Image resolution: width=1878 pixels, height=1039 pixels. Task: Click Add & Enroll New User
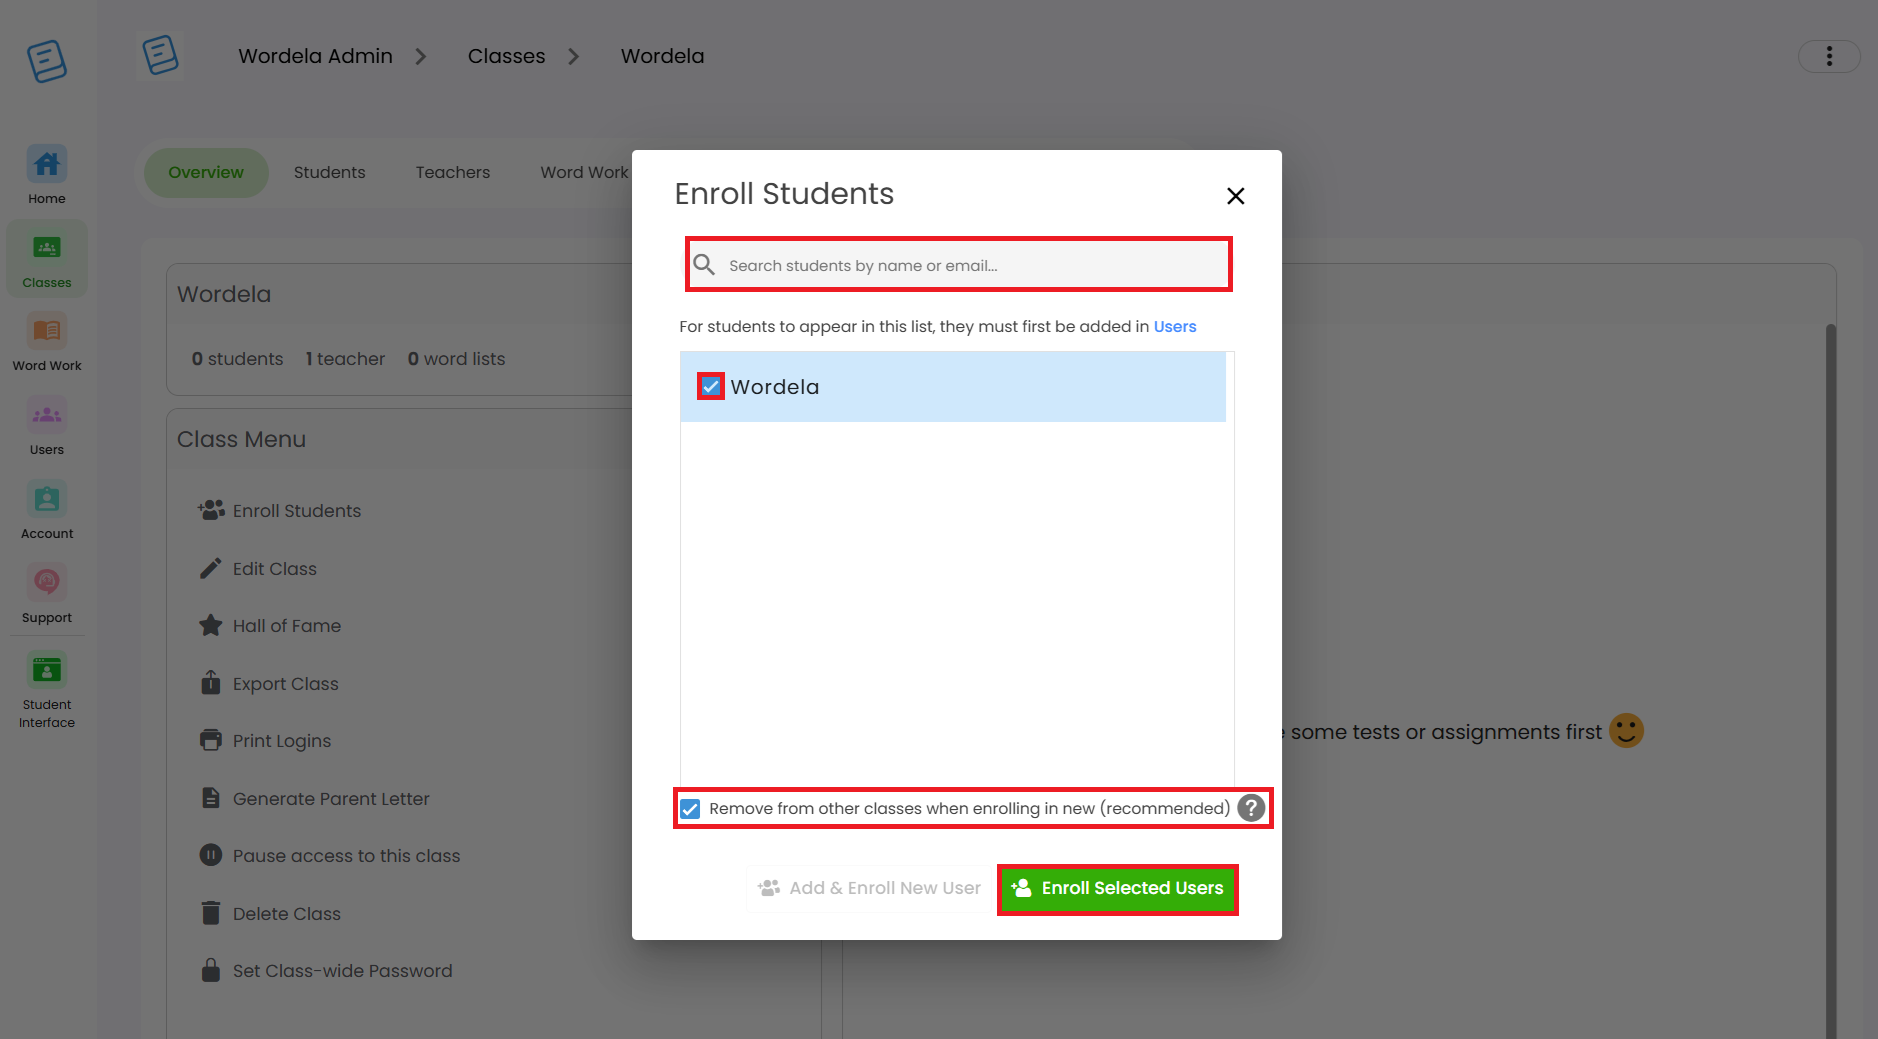pyautogui.click(x=870, y=889)
